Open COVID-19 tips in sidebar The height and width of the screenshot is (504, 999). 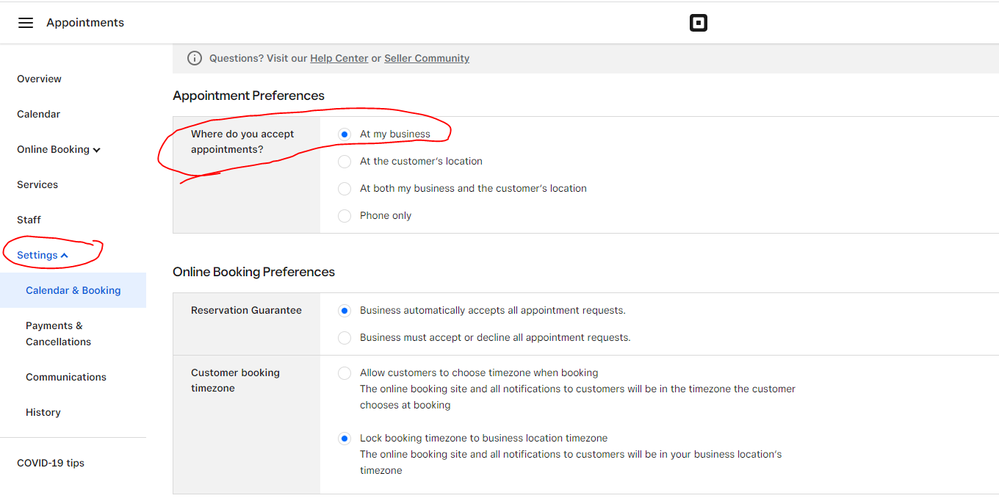tap(50, 463)
